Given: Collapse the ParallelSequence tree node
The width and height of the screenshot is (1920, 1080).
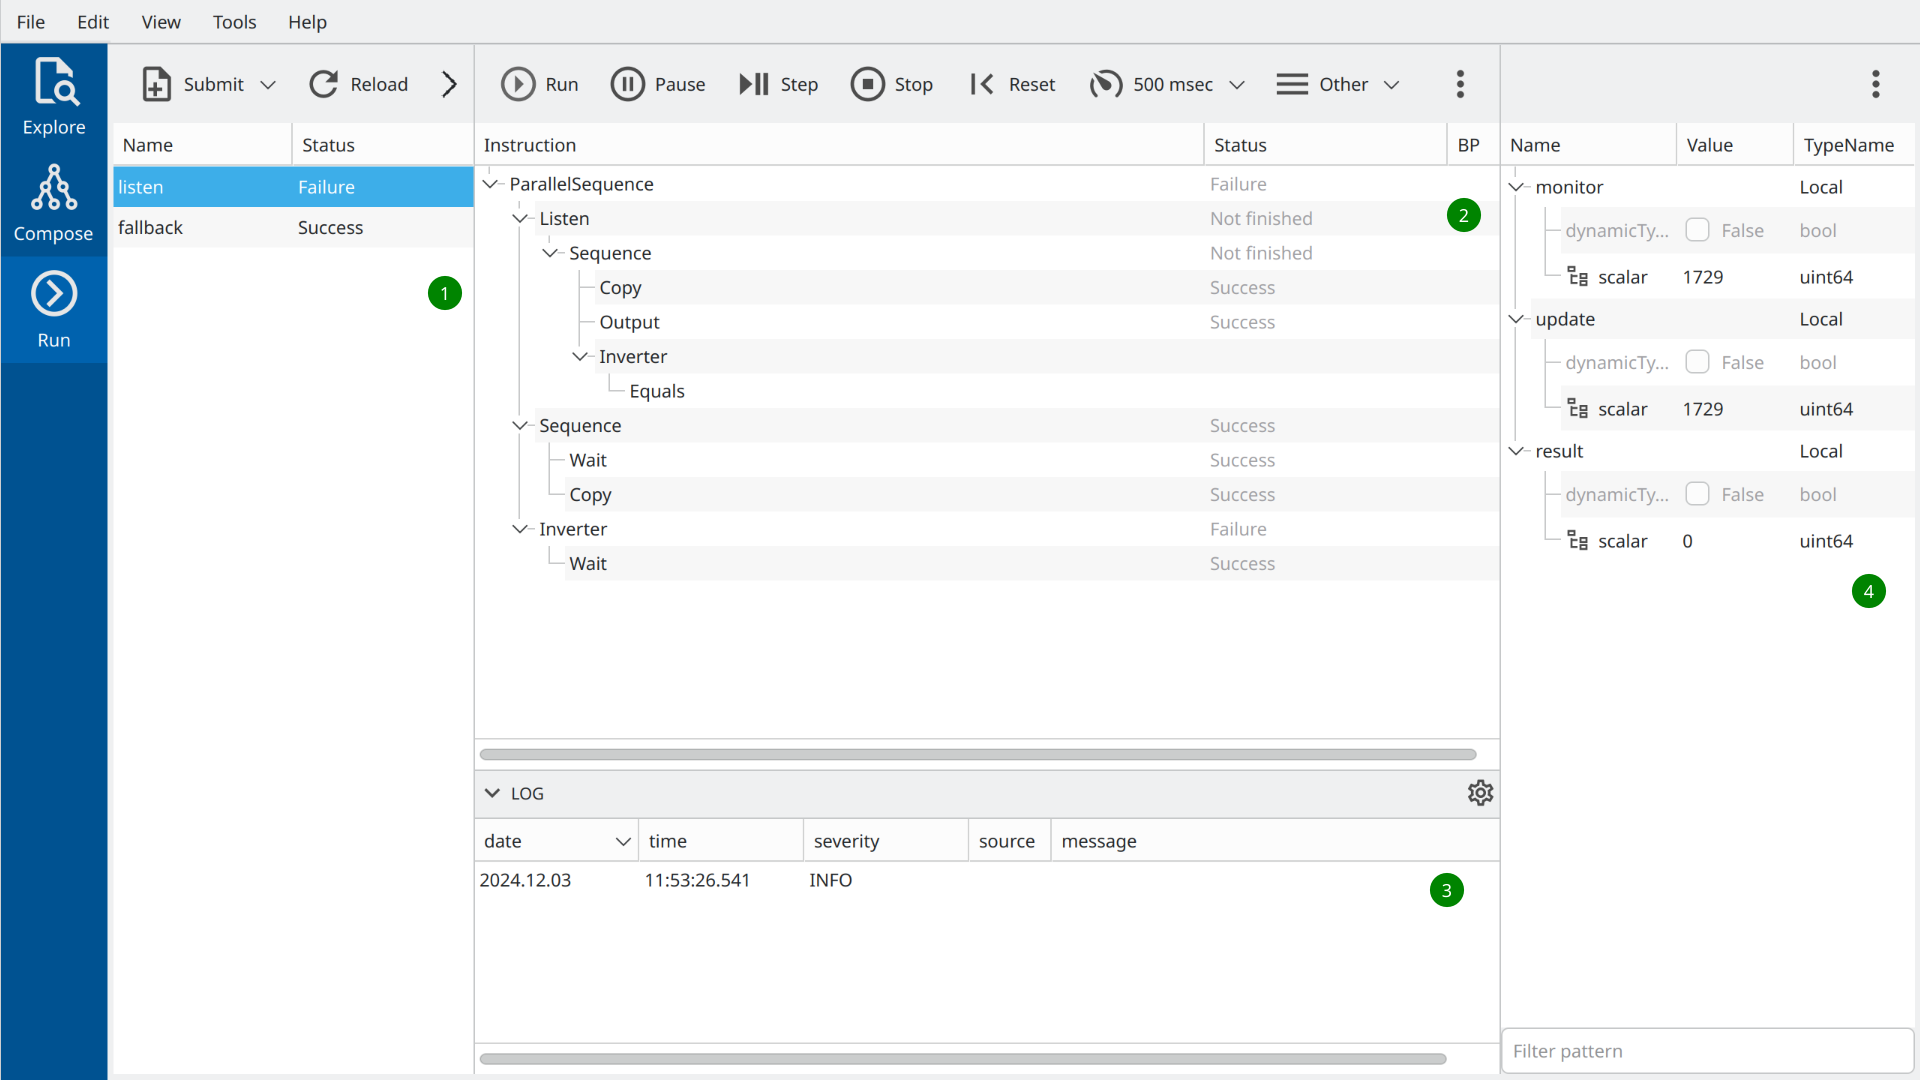Looking at the screenshot, I should tap(490, 184).
